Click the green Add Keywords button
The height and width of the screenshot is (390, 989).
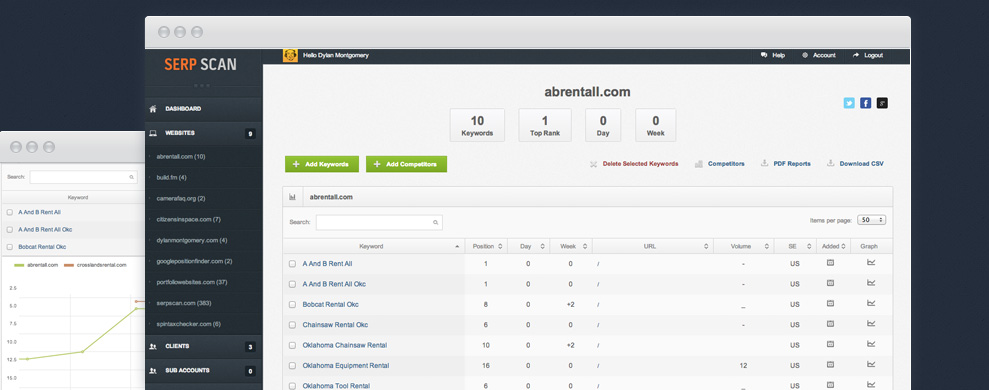(322, 164)
